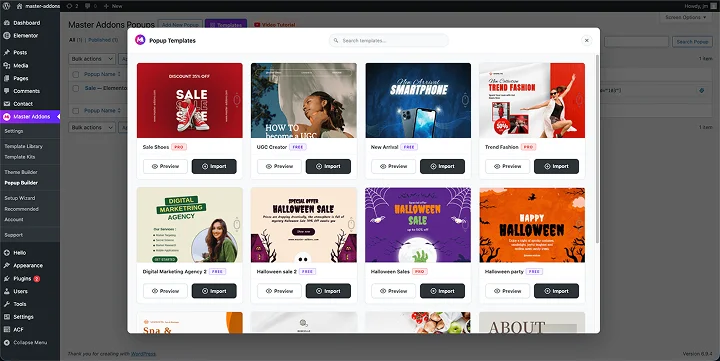Preview the Sale Shoes template
Screen dimensions: 720x361
tap(165, 166)
